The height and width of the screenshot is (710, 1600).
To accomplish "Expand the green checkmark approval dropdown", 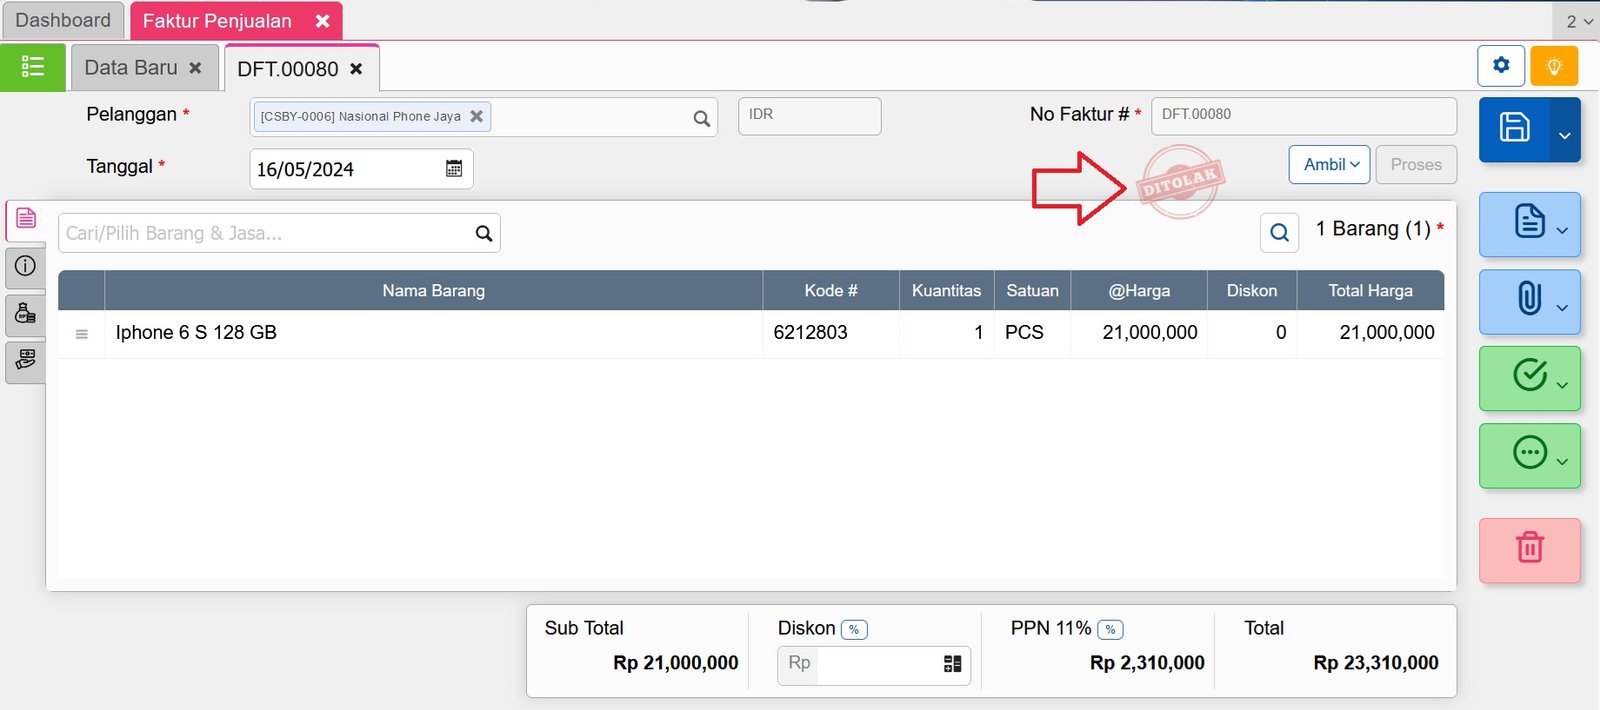I will 1562,384.
